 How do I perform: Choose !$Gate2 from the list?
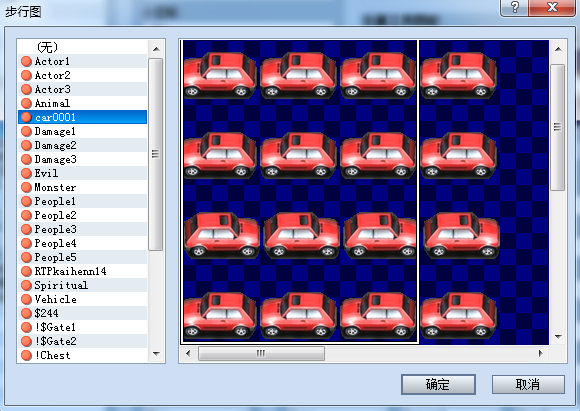(82, 341)
